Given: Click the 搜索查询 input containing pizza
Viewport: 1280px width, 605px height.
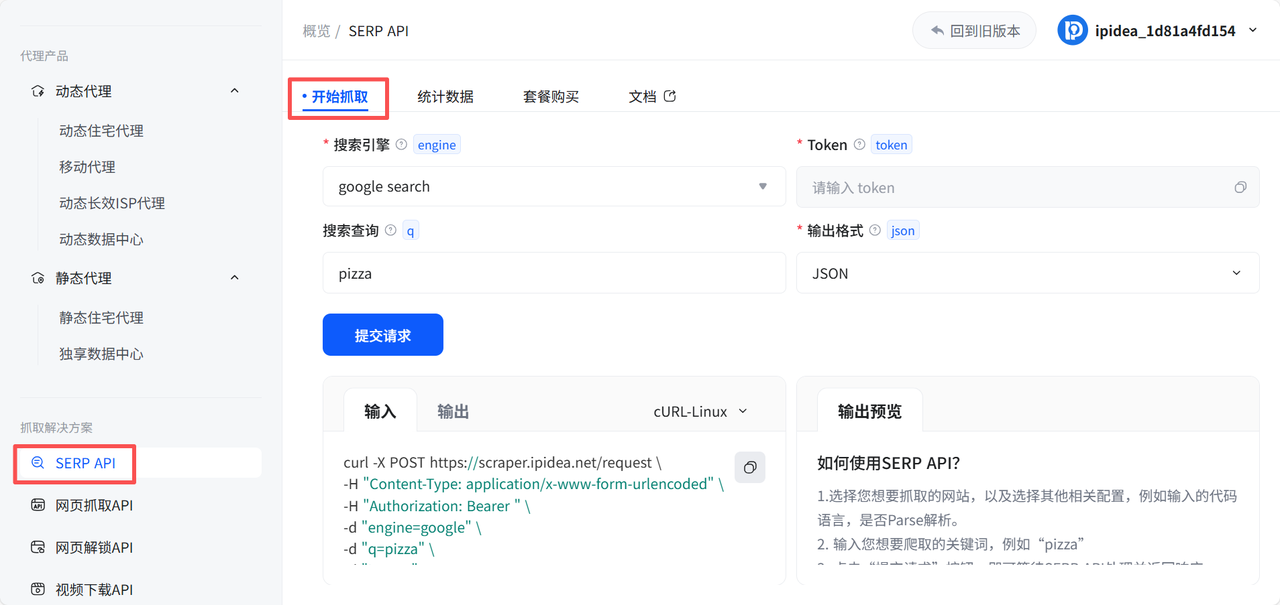Looking at the screenshot, I should click(553, 273).
